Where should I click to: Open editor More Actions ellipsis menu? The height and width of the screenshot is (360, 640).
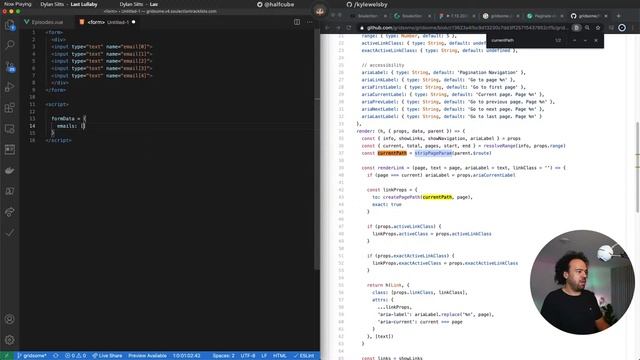(x=309, y=22)
